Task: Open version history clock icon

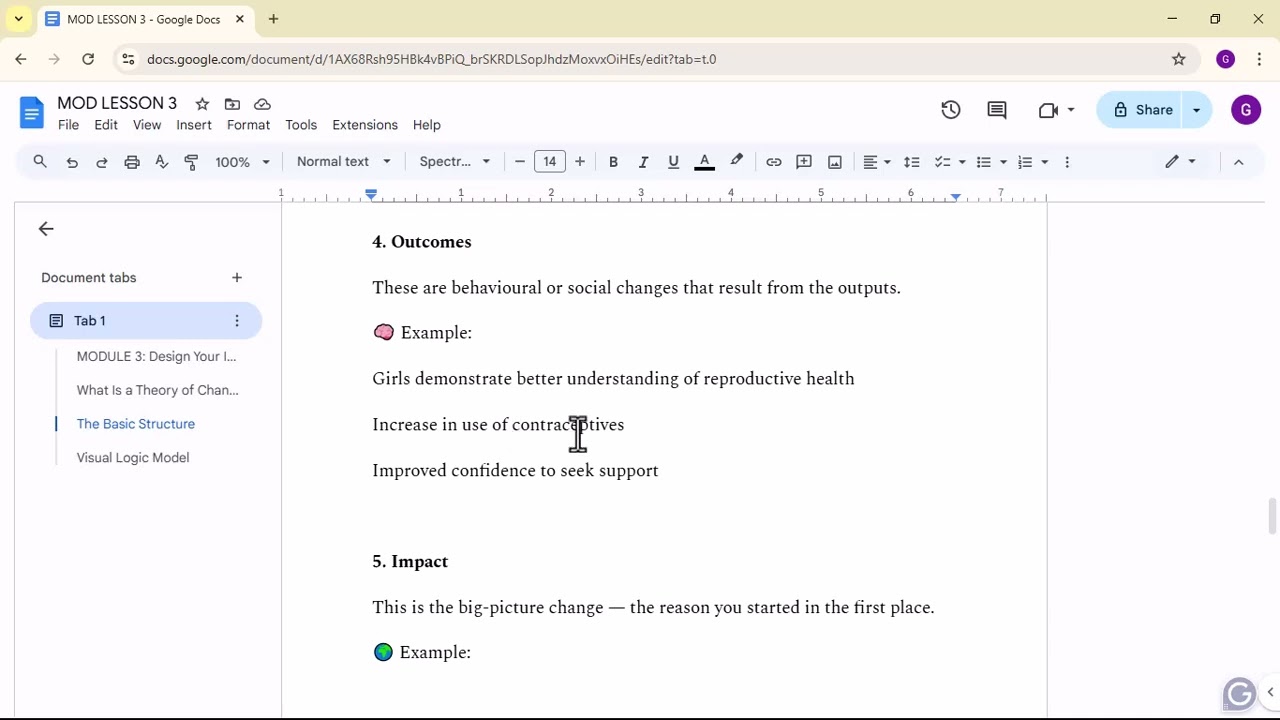Action: tap(951, 110)
